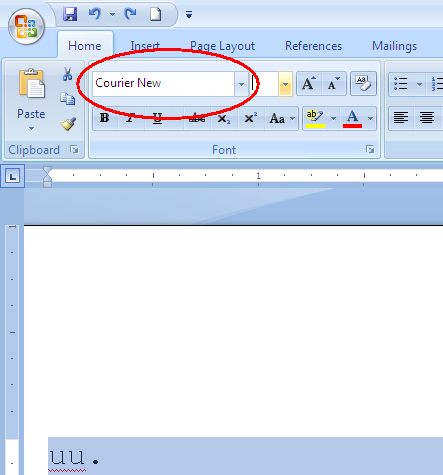Image resolution: width=443 pixels, height=475 pixels.
Task: Click the selected 'uu.' text in document
Action: point(75,457)
